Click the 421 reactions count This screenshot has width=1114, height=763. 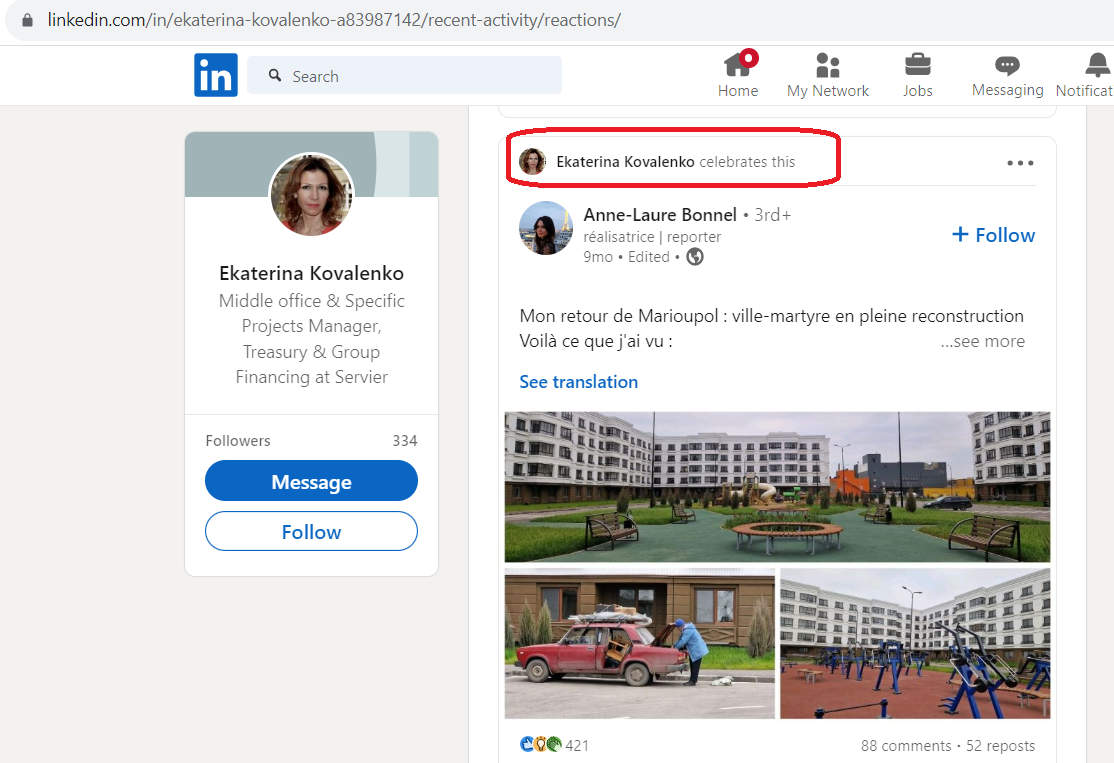[x=577, y=745]
